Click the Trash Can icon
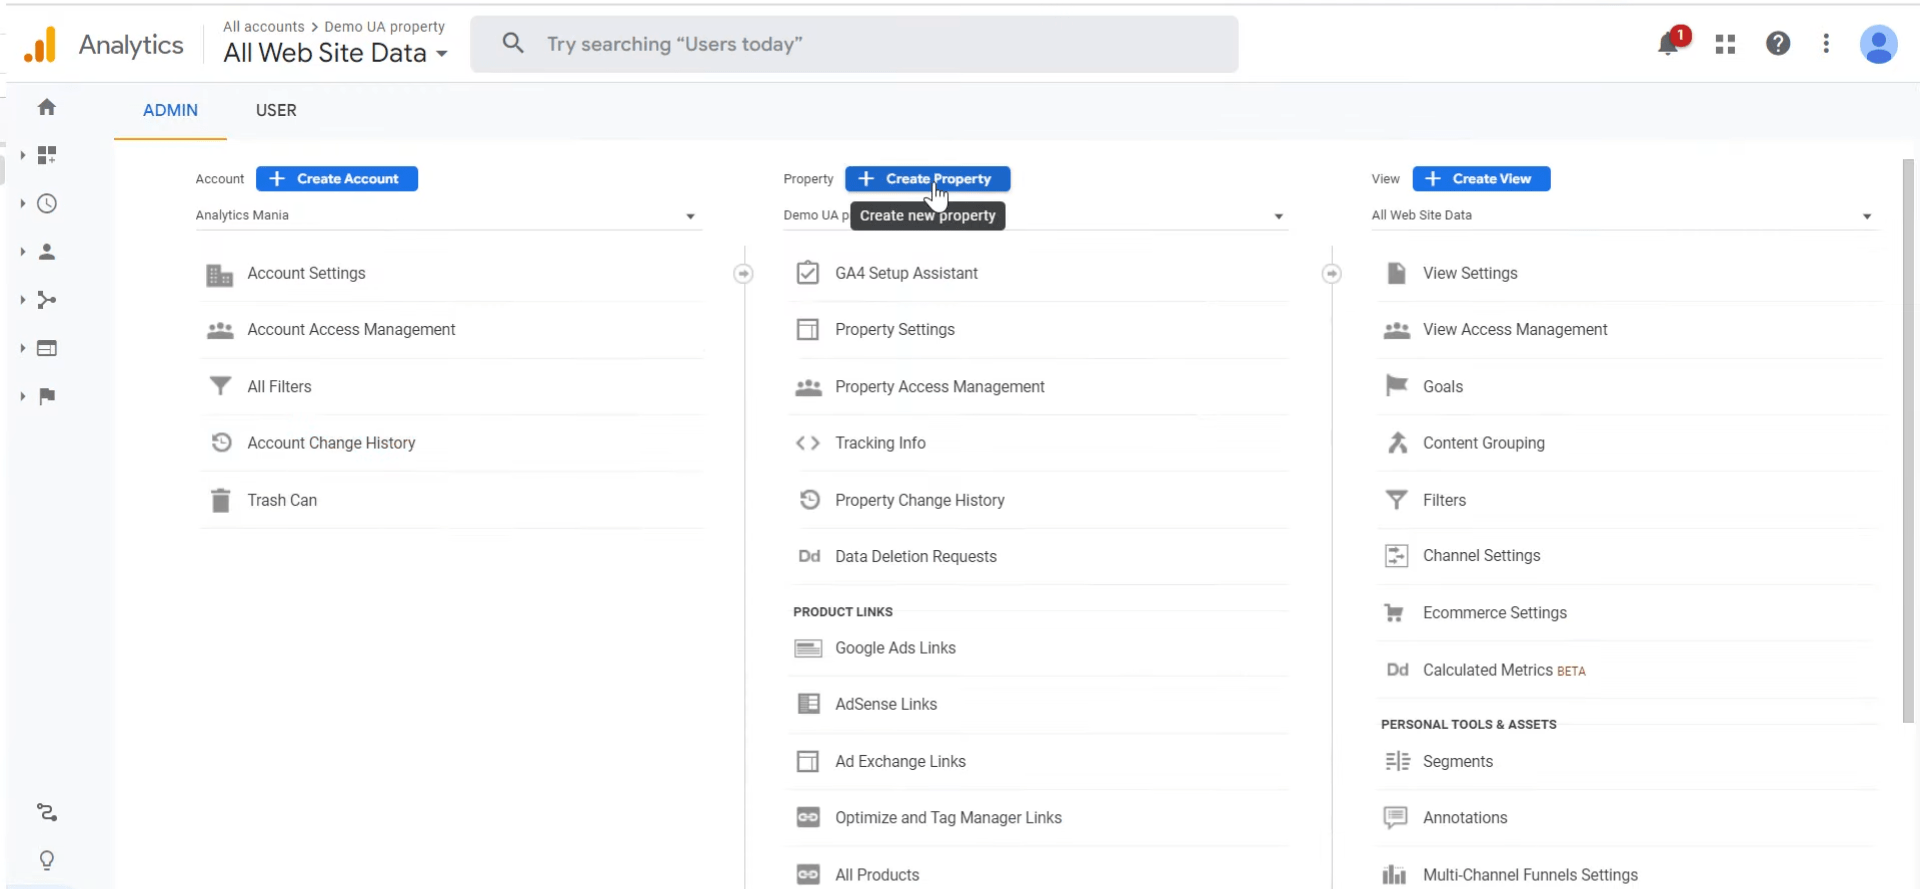This screenshot has width=1920, height=889. click(221, 500)
